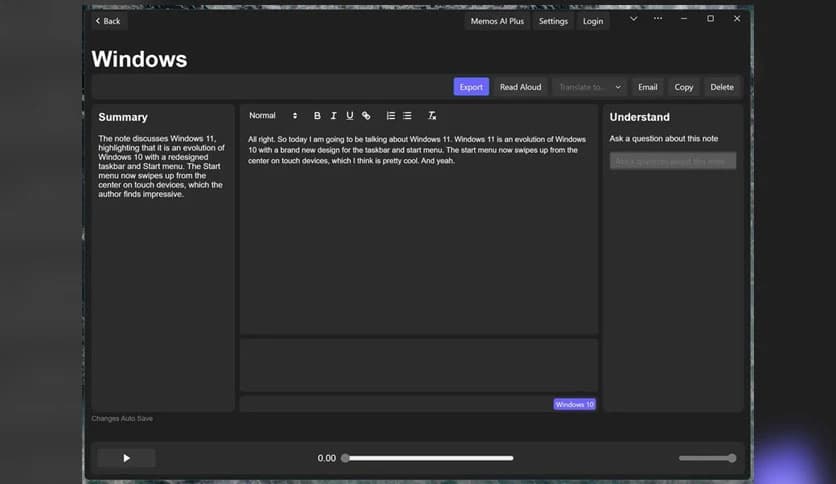Insert a hyperlink using the link icon
Image resolution: width=836 pixels, height=484 pixels.
[366, 116]
